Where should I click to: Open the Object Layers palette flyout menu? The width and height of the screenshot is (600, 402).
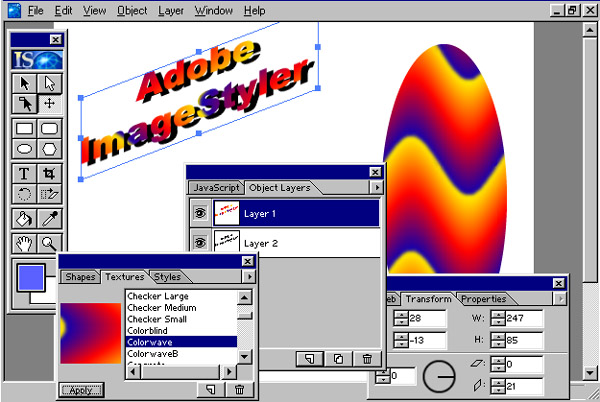coord(377,187)
